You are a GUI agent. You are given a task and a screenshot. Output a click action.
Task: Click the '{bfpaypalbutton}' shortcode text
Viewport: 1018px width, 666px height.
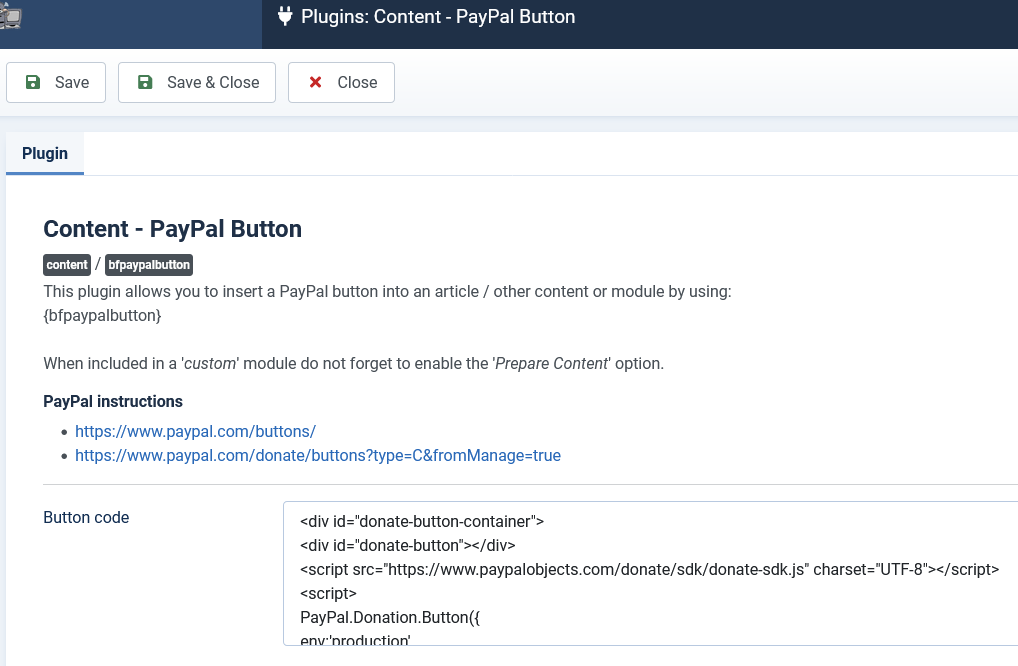103,315
